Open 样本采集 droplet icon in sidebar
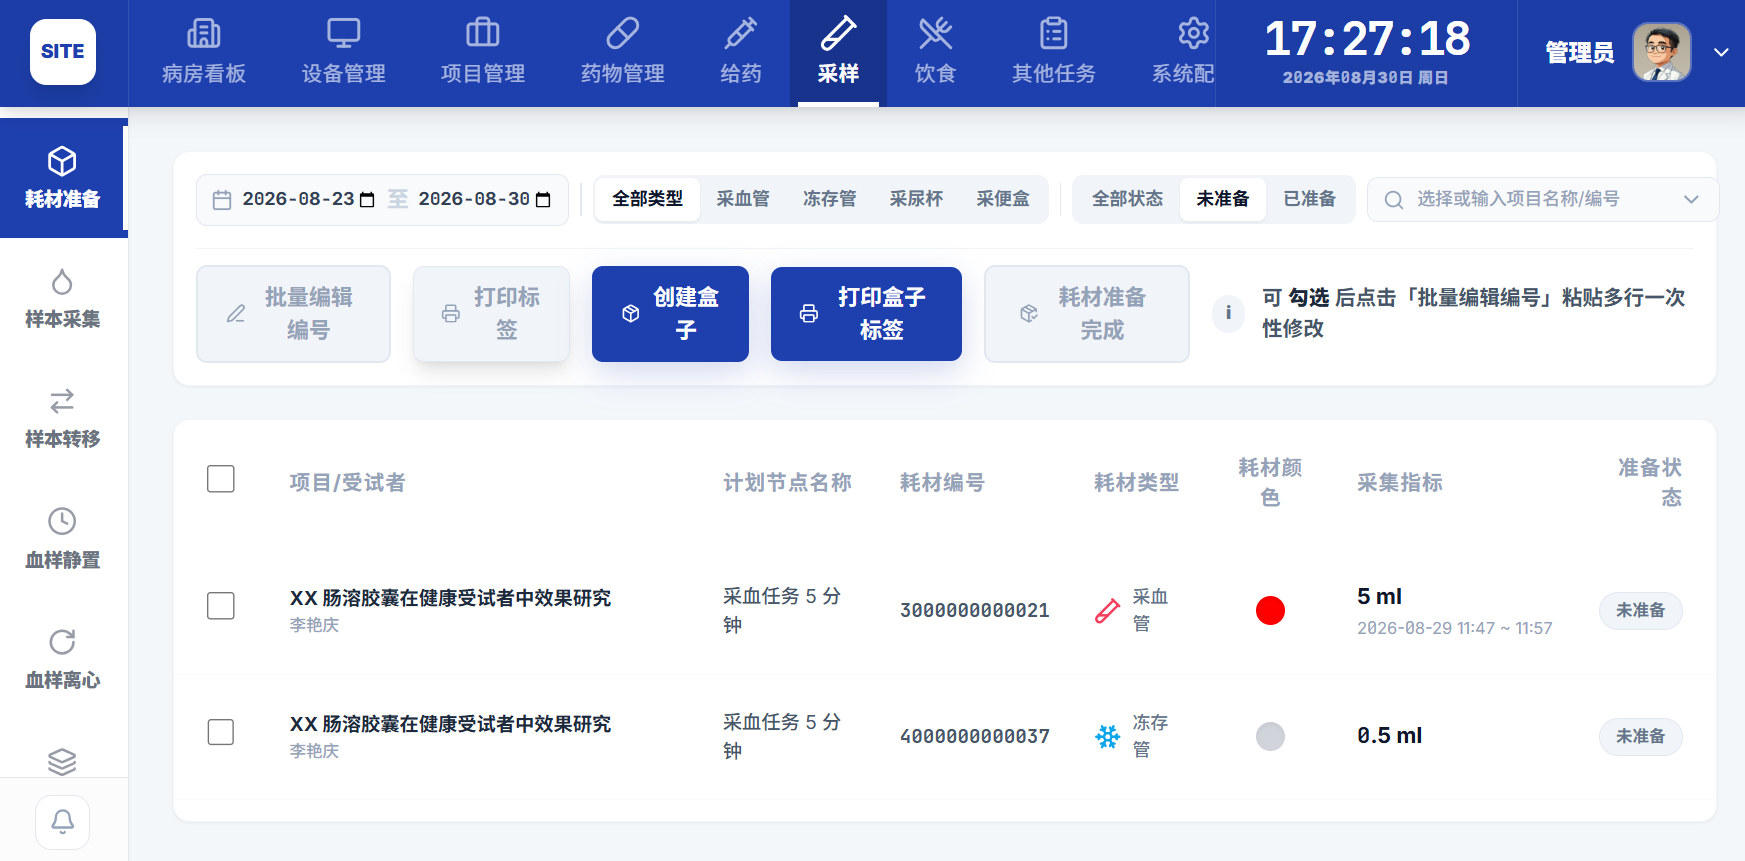This screenshot has height=861, width=1745. 62,282
